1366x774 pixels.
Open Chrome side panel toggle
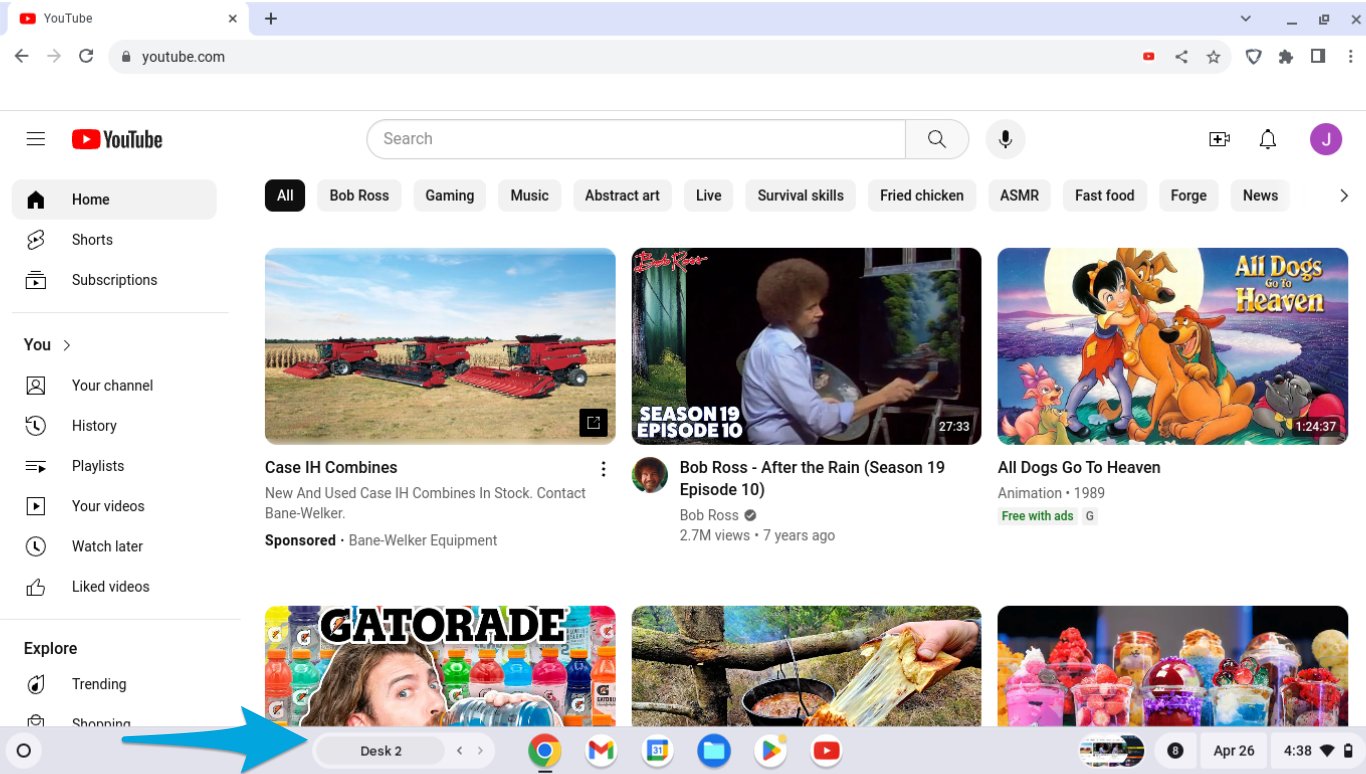coord(1318,57)
